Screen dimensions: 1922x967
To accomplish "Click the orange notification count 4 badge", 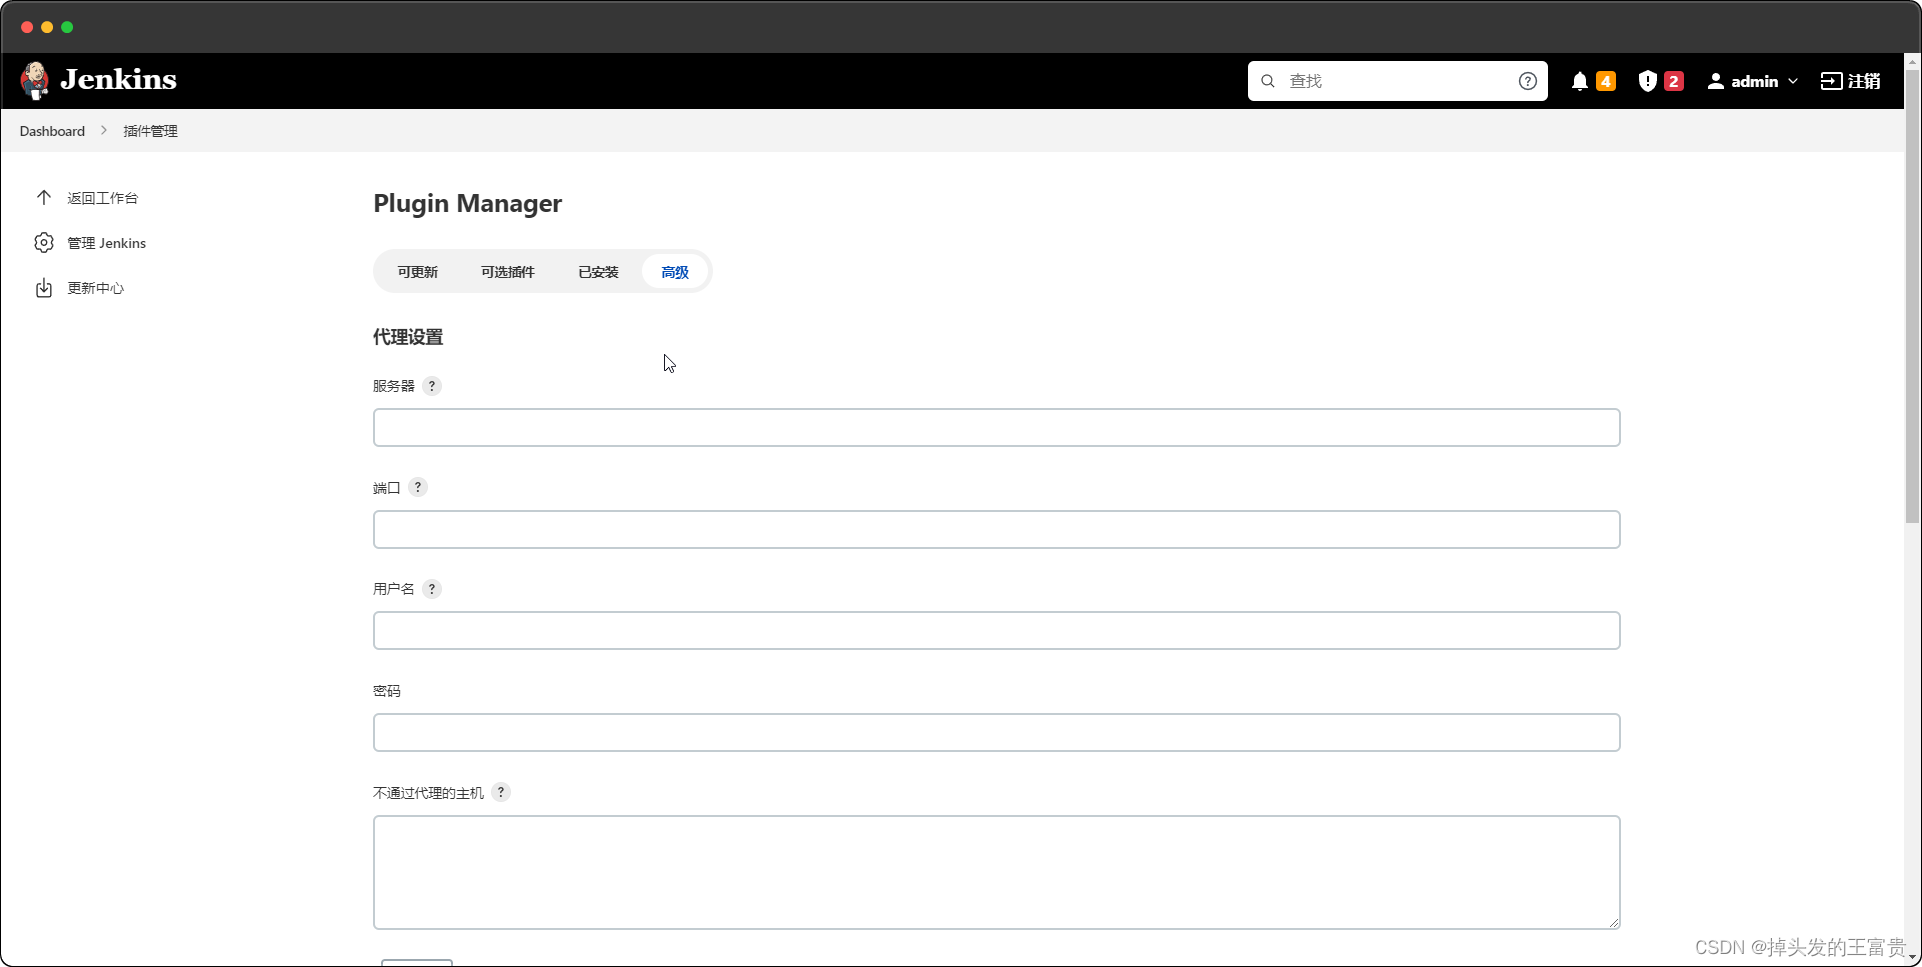I will coord(1606,81).
